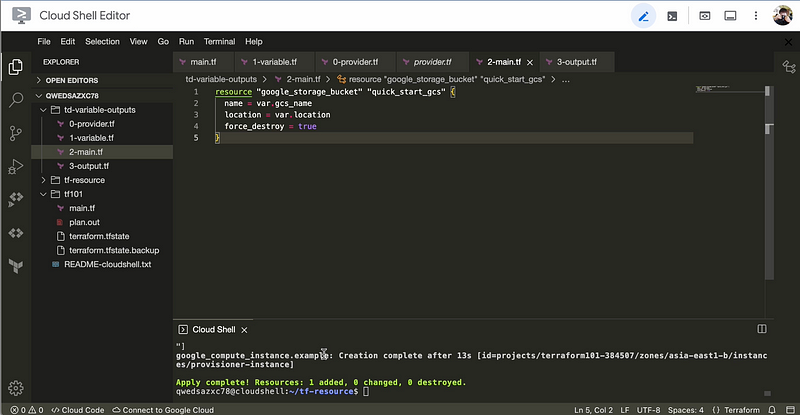The height and width of the screenshot is (415, 800).
Task: Open main.tf under tf101 folder
Action: (102, 208)
